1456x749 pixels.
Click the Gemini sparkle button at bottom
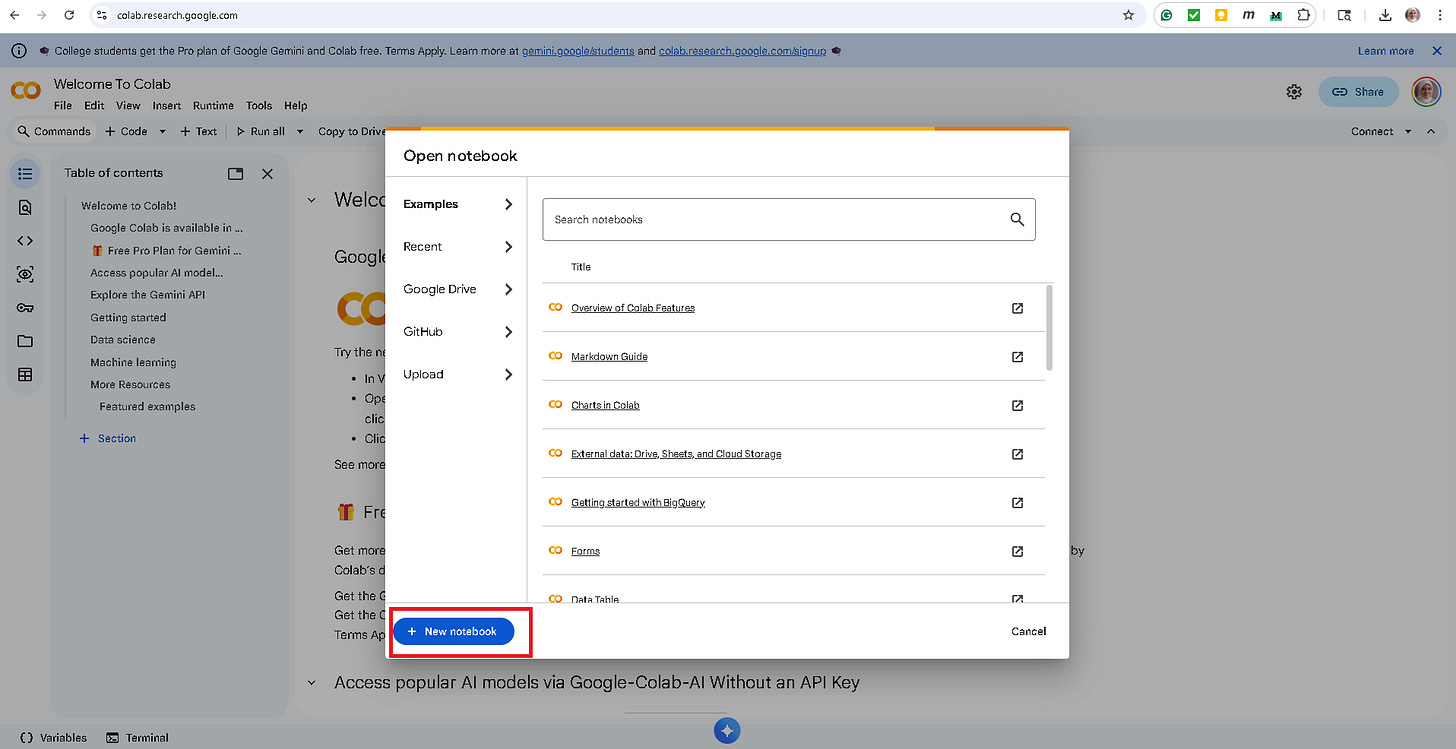pyautogui.click(x=727, y=731)
